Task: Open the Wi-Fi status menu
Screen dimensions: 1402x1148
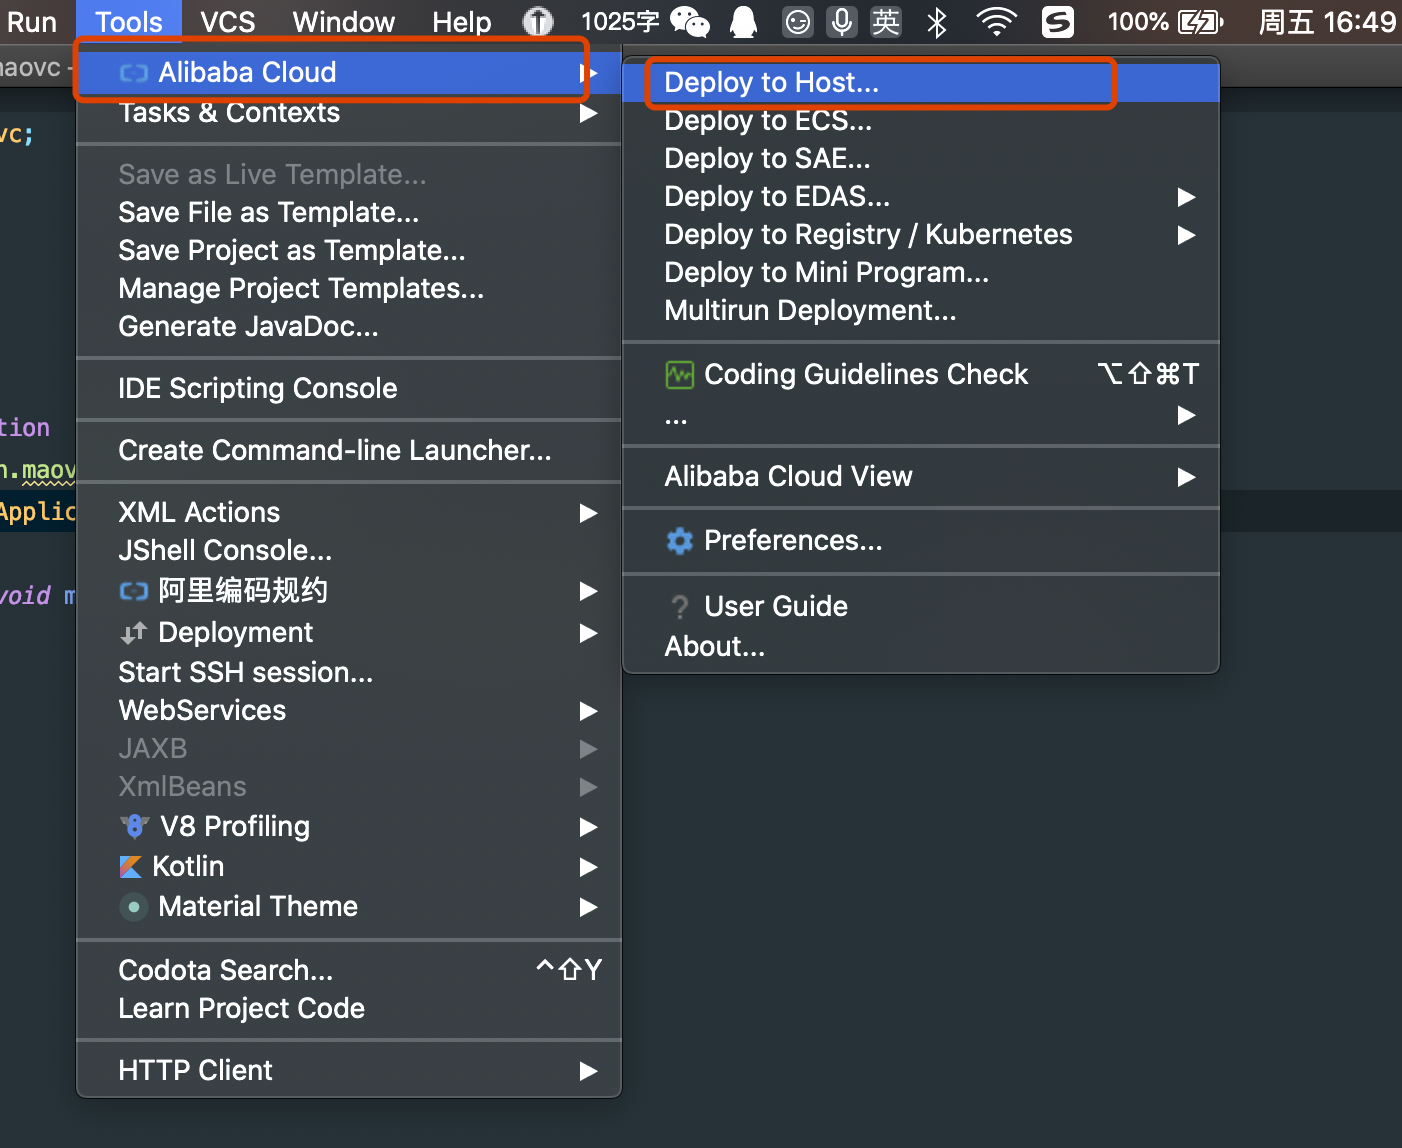Action: 997,21
